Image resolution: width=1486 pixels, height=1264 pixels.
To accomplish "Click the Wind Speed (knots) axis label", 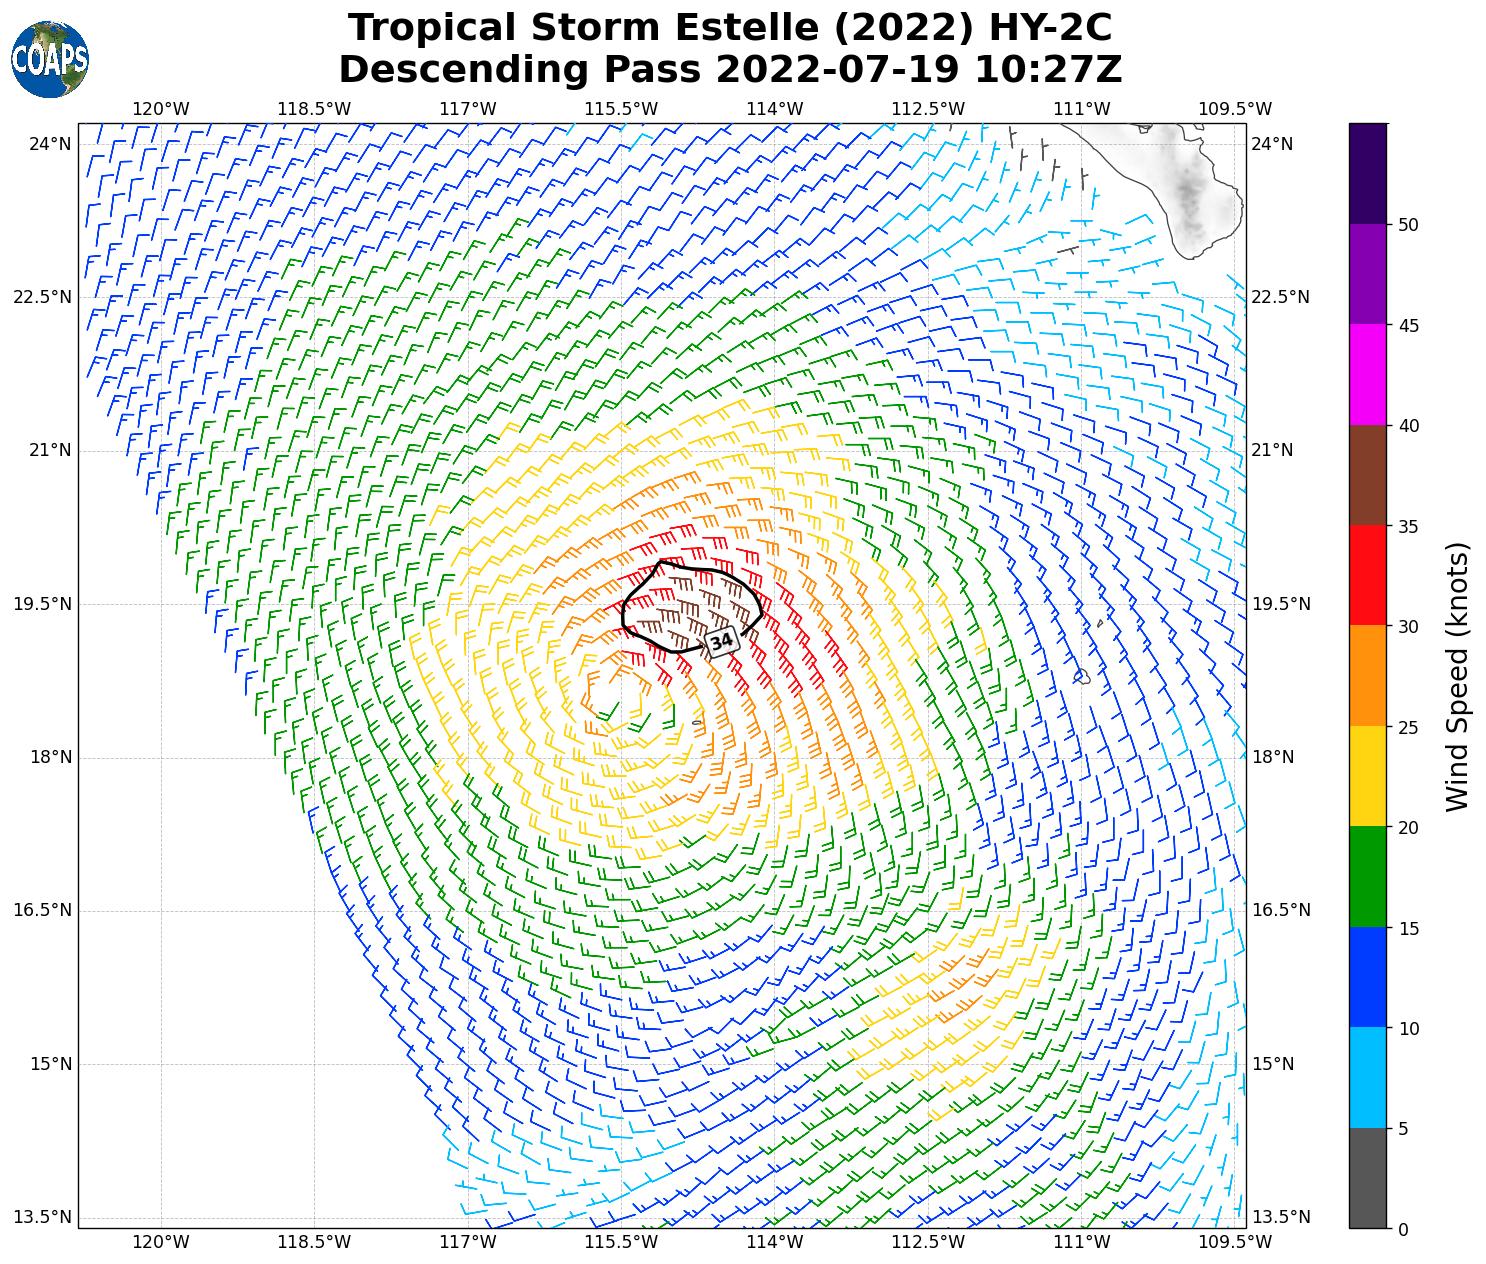I will pos(1459,676).
